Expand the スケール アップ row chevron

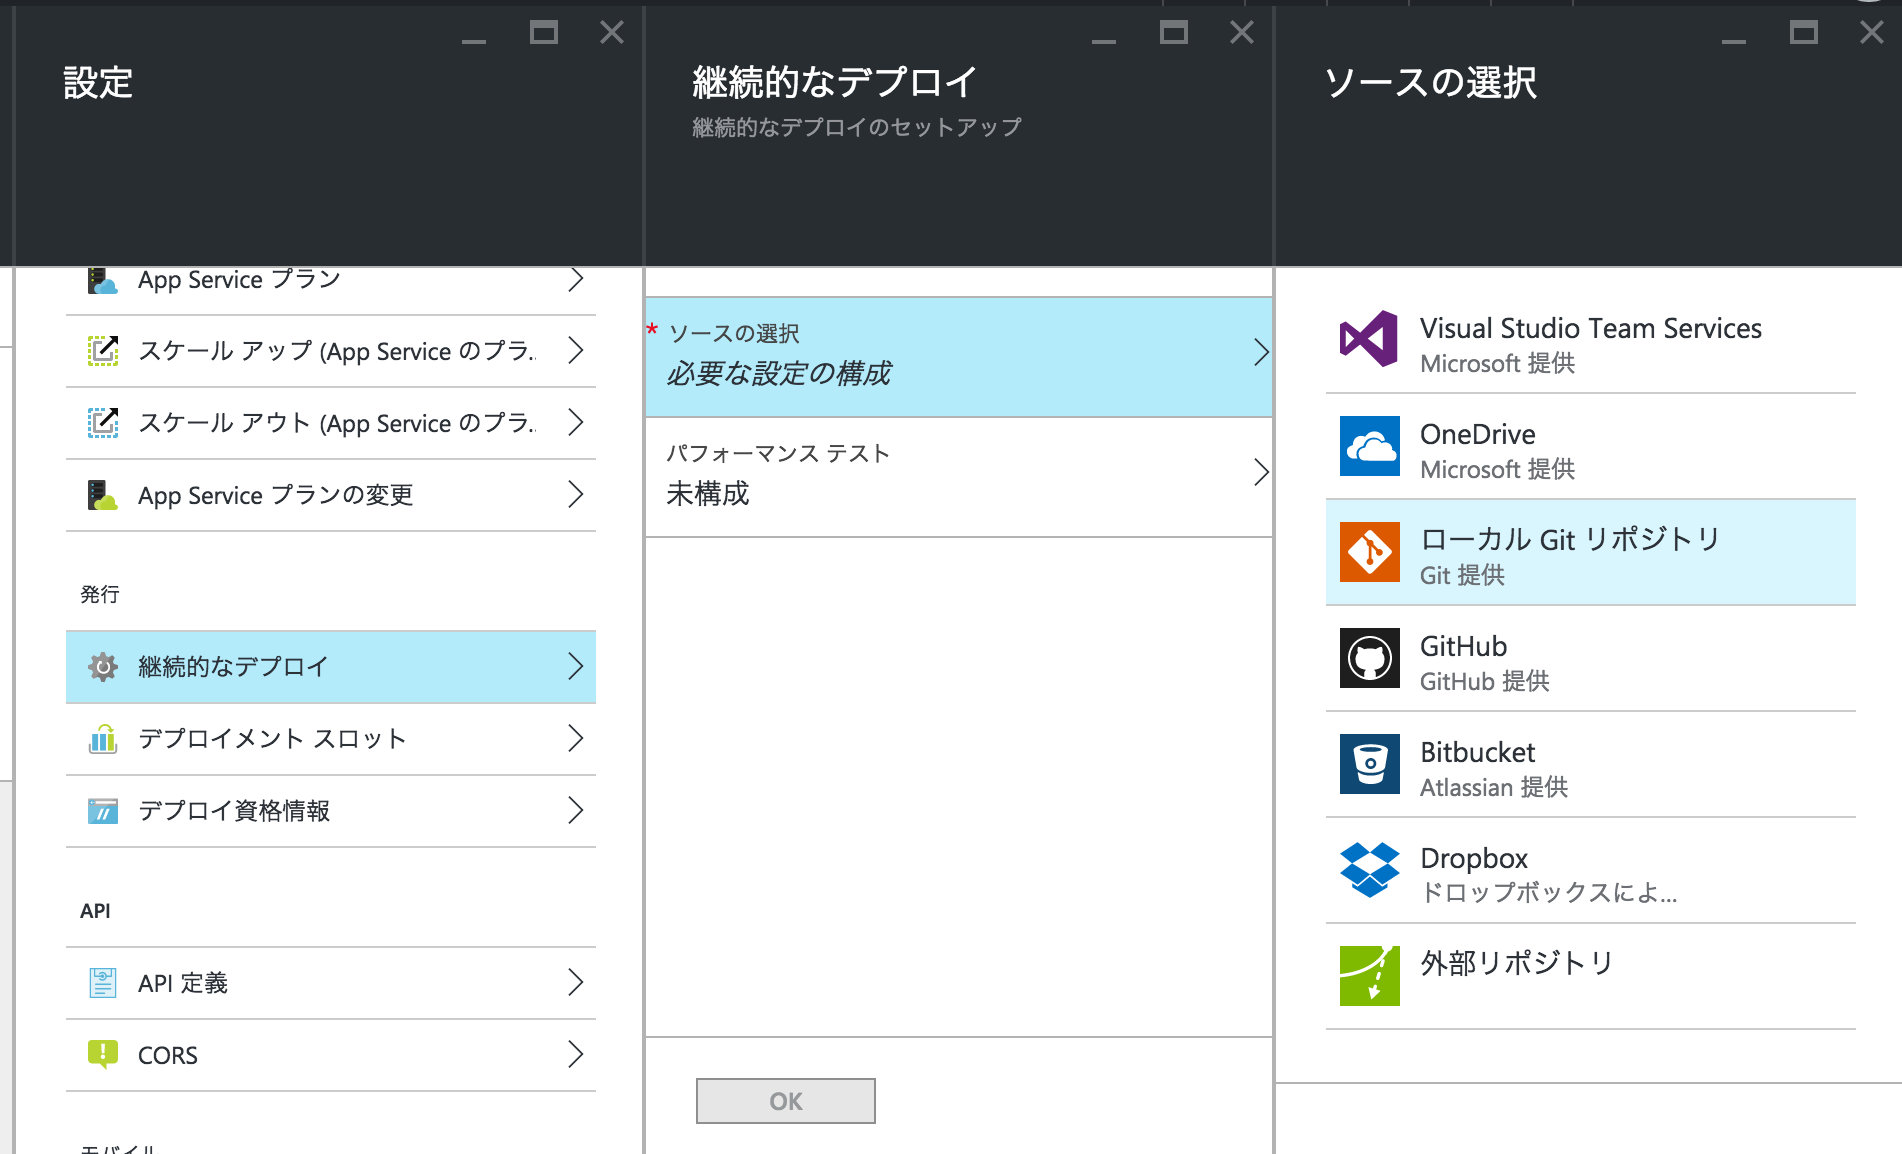575,351
